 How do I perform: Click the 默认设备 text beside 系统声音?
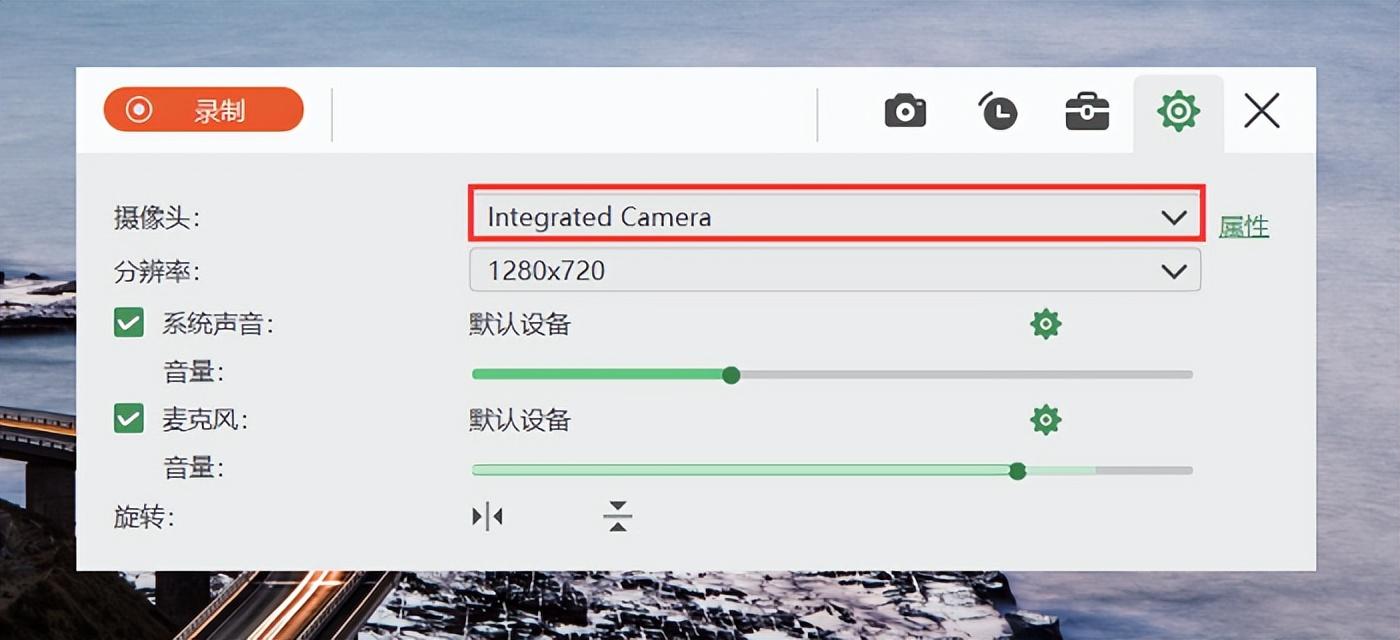tap(520, 324)
